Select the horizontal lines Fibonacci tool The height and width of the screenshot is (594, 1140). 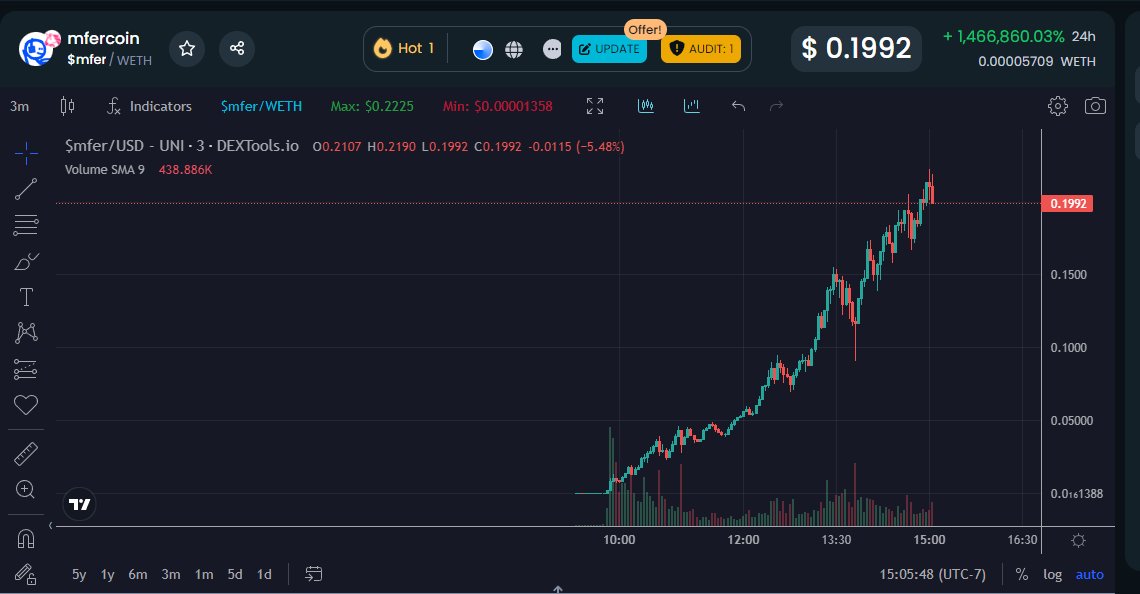pyautogui.click(x=26, y=225)
